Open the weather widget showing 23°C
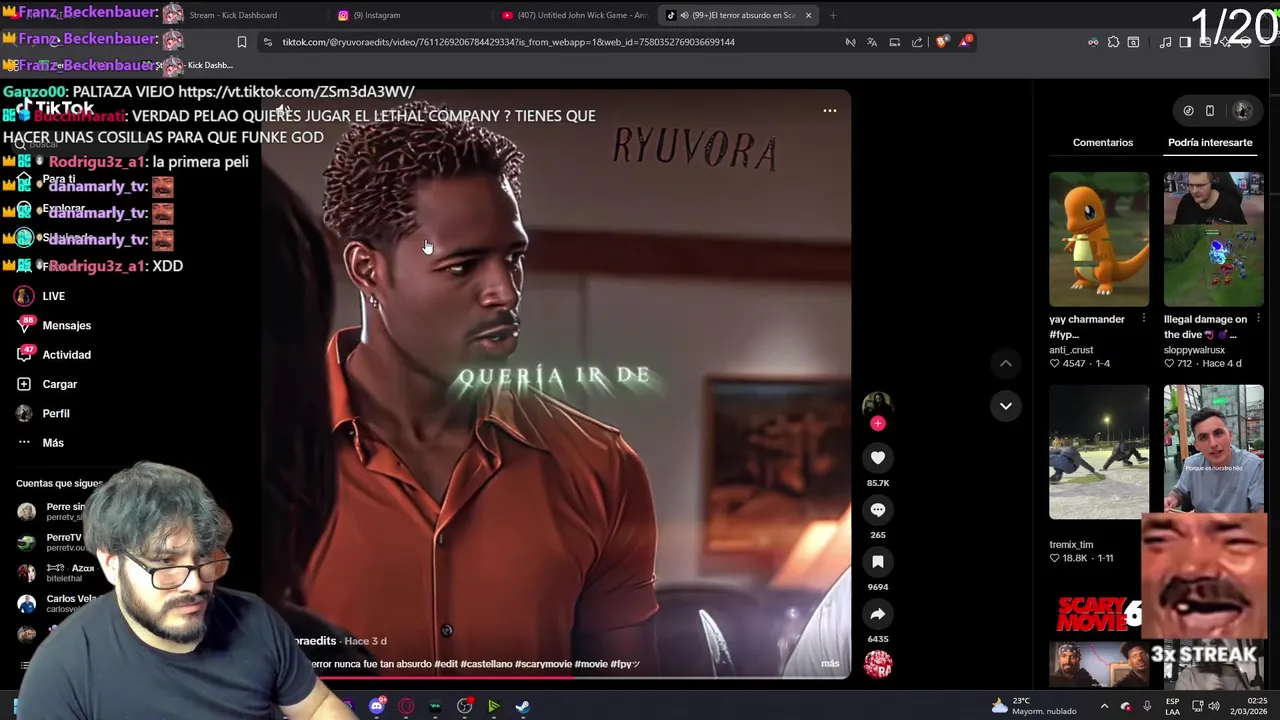The height and width of the screenshot is (720, 1280). (1034, 706)
